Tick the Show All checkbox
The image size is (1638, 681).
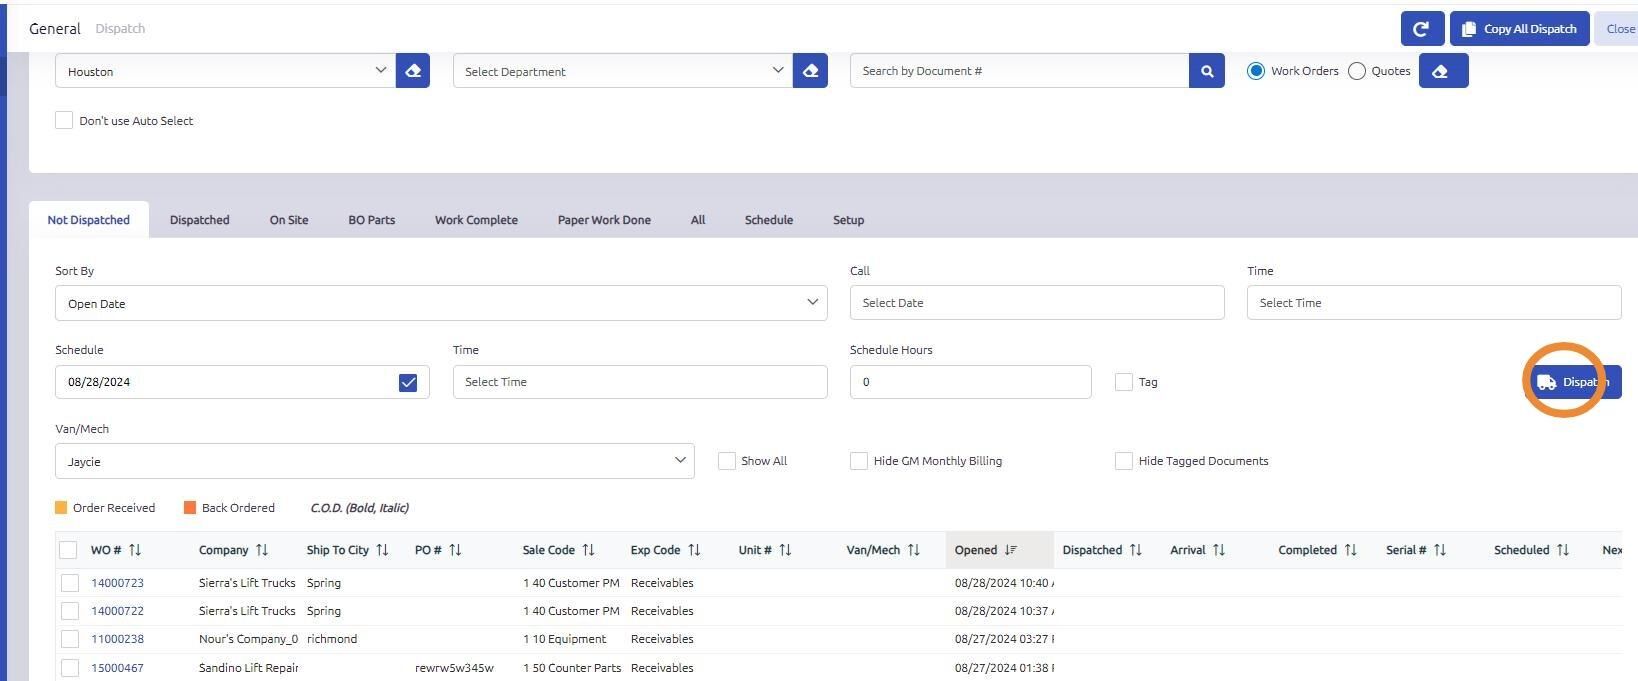pyautogui.click(x=727, y=461)
